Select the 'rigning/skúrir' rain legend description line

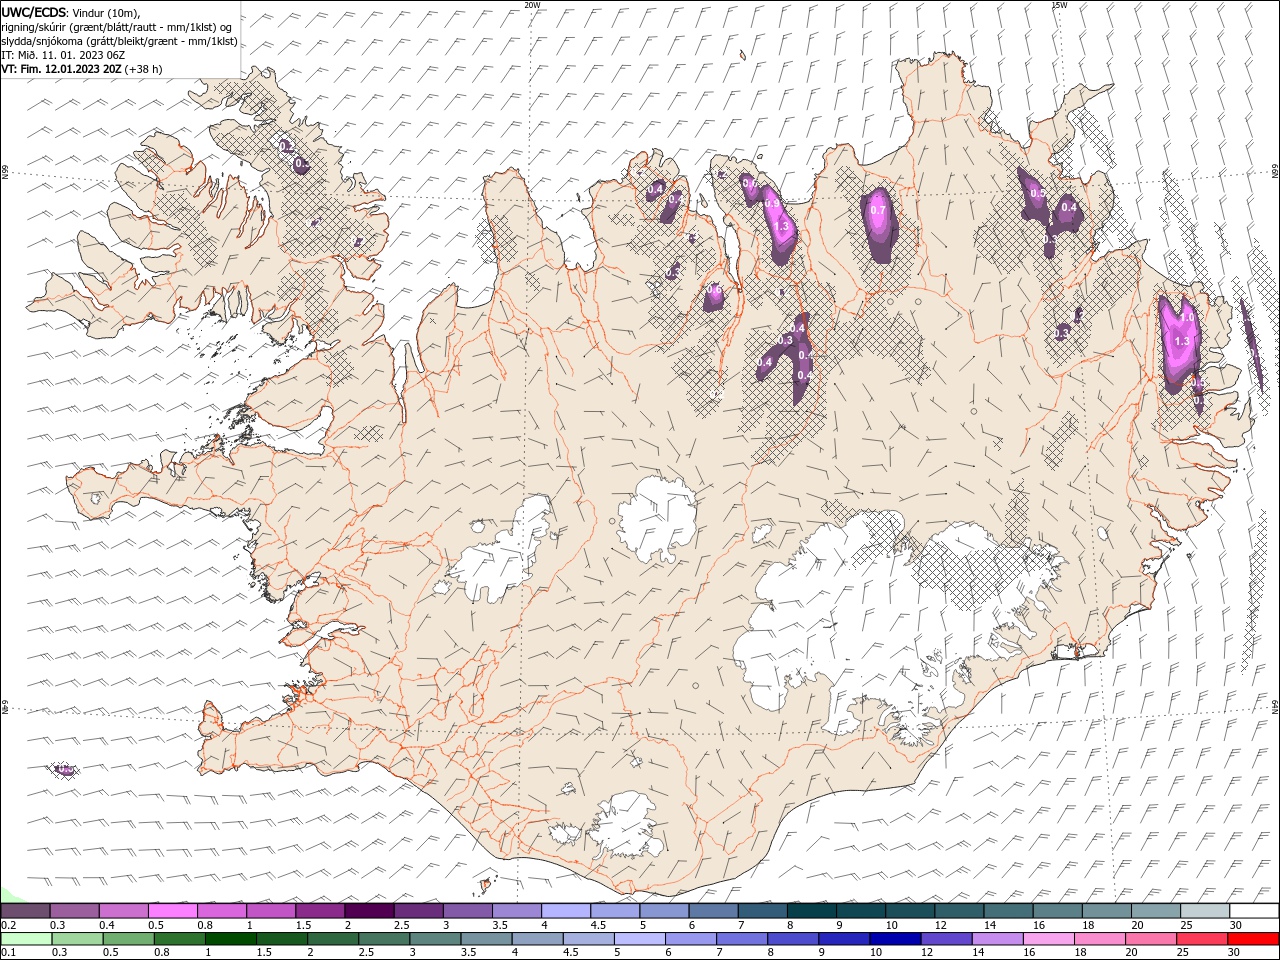coord(117,26)
